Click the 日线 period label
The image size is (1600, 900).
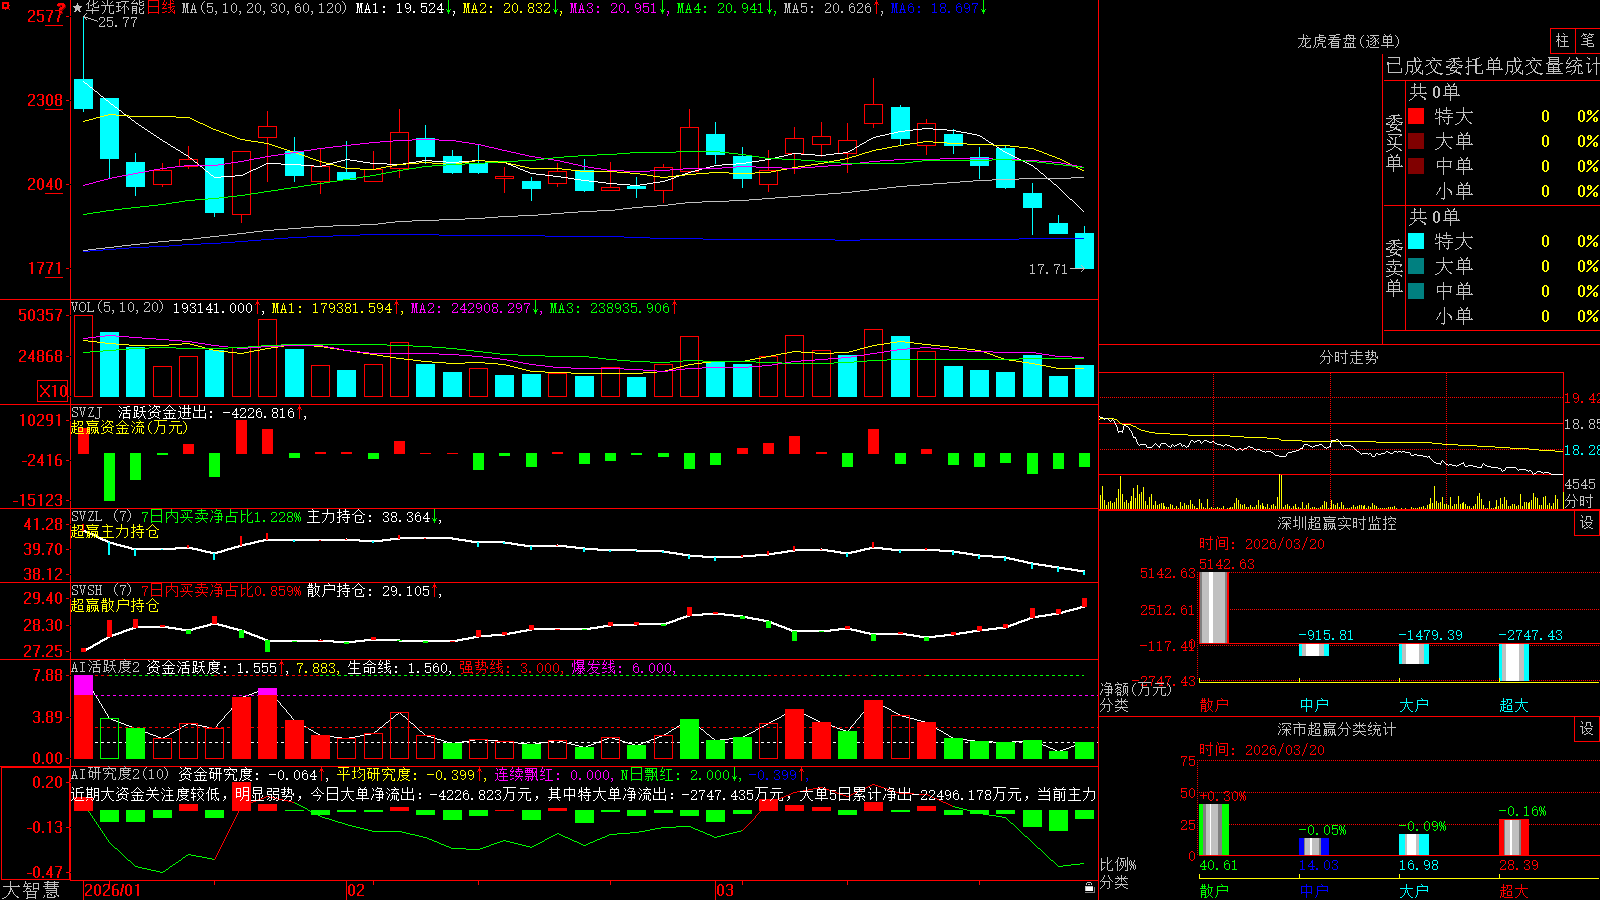tap(161, 8)
